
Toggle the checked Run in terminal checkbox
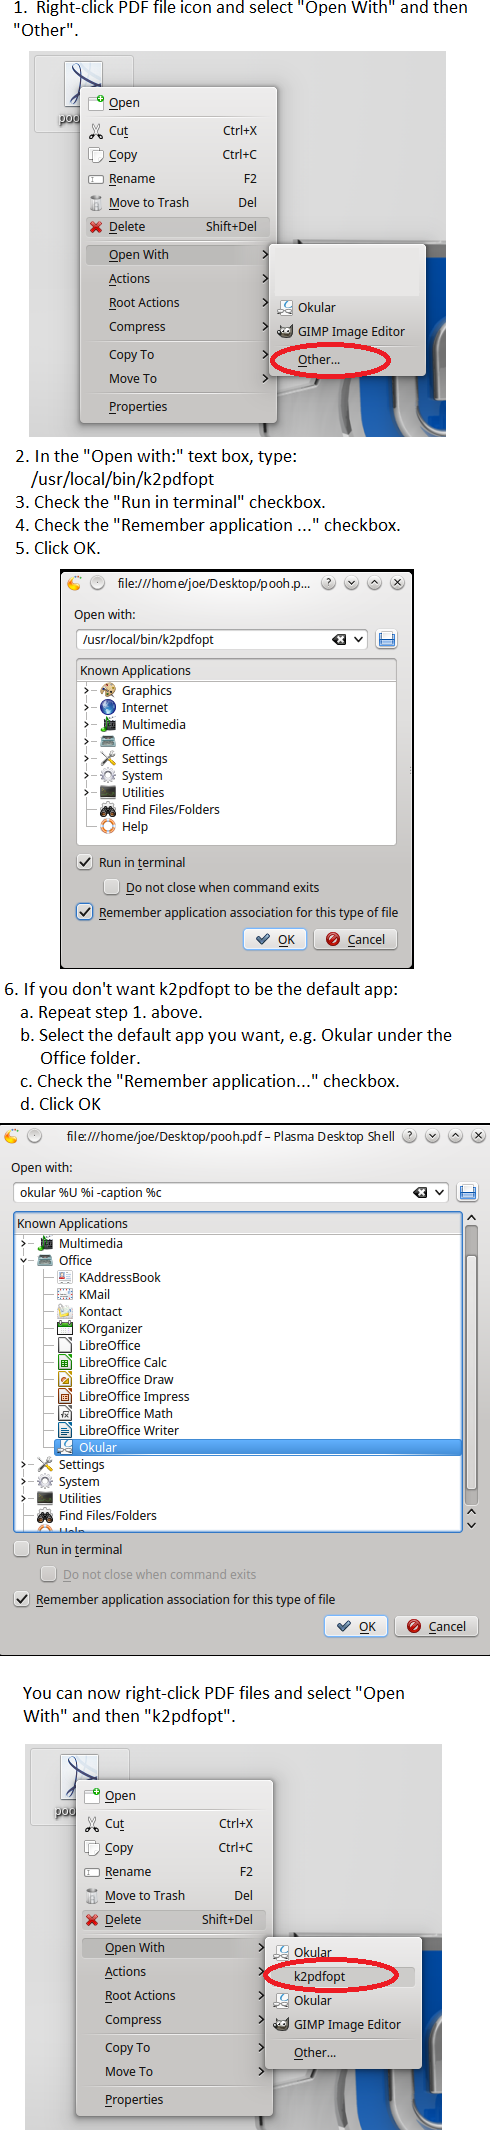(x=85, y=862)
